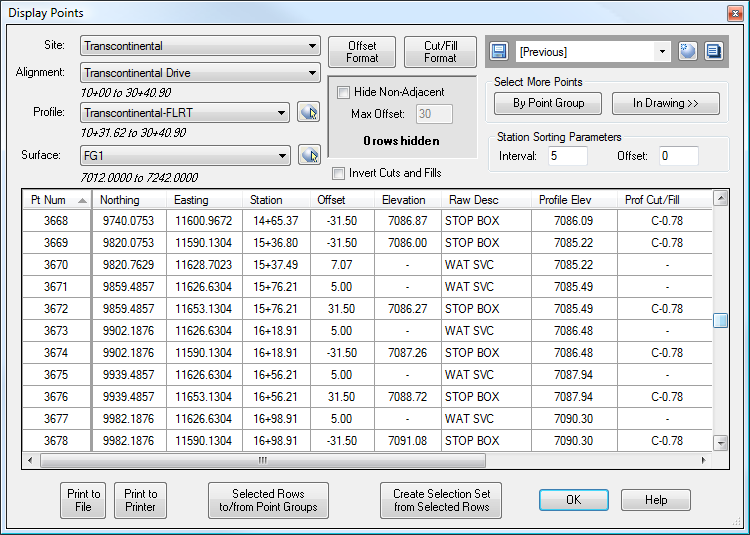Click the Max Offset field
Image resolution: width=750 pixels, height=535 pixels.
(434, 114)
